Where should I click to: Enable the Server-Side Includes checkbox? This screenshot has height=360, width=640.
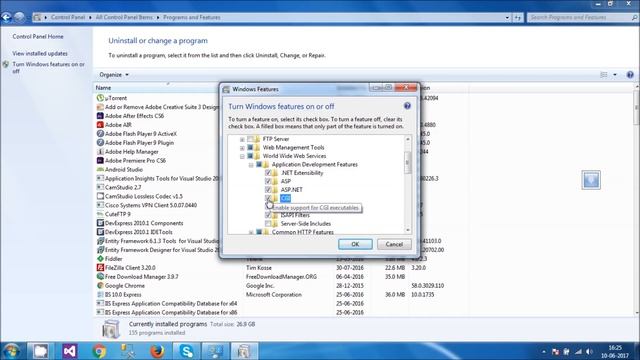pyautogui.click(x=268, y=224)
